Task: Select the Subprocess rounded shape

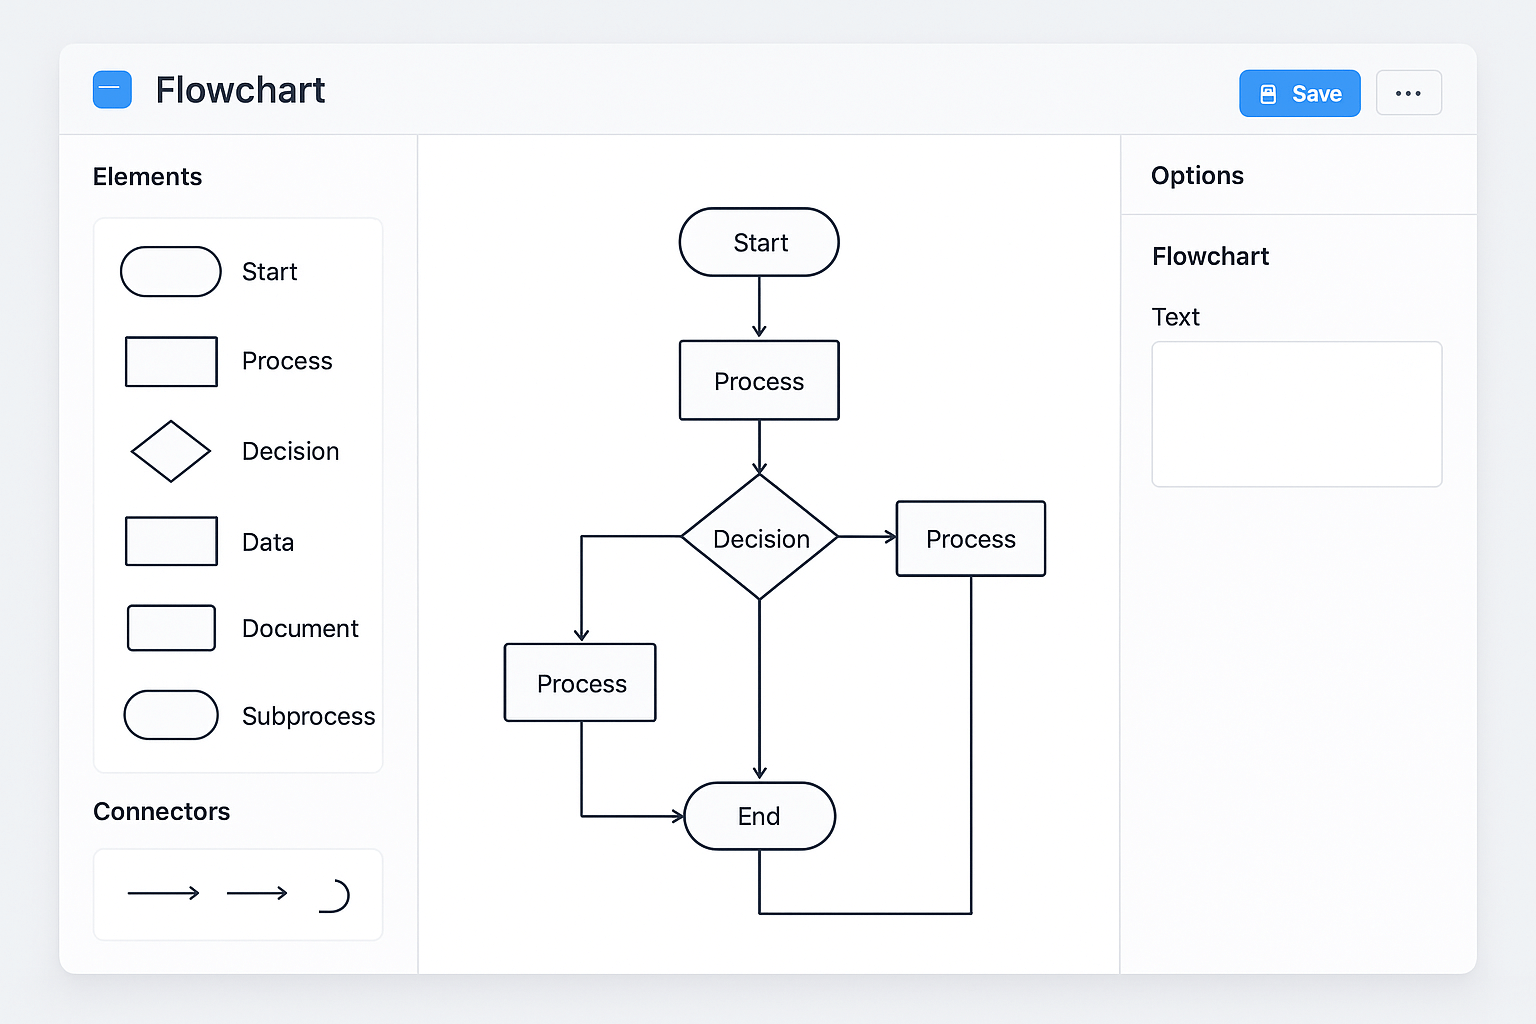Action: 171,715
